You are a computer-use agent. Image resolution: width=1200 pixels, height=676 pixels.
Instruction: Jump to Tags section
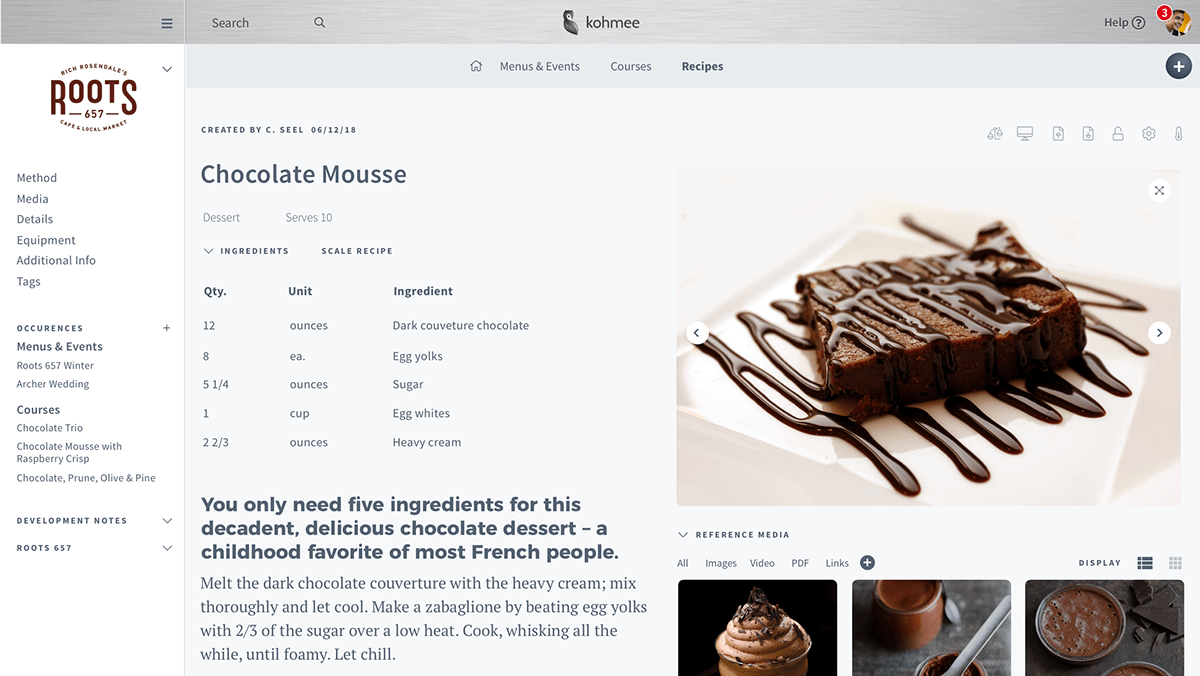click(x=28, y=281)
